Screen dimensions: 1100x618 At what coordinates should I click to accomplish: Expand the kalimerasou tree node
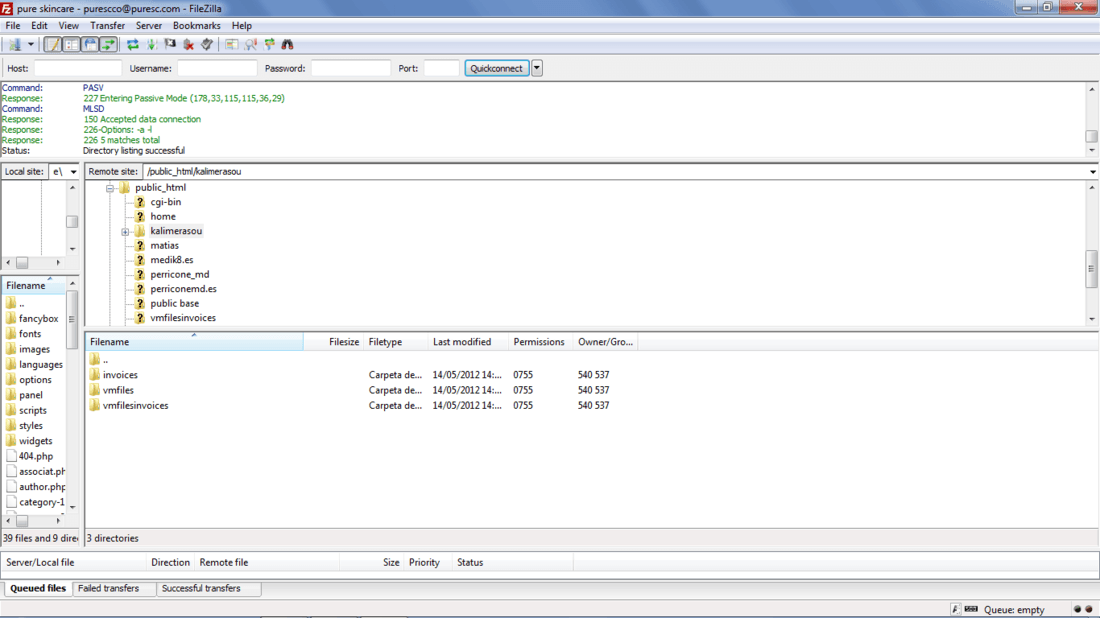(125, 231)
